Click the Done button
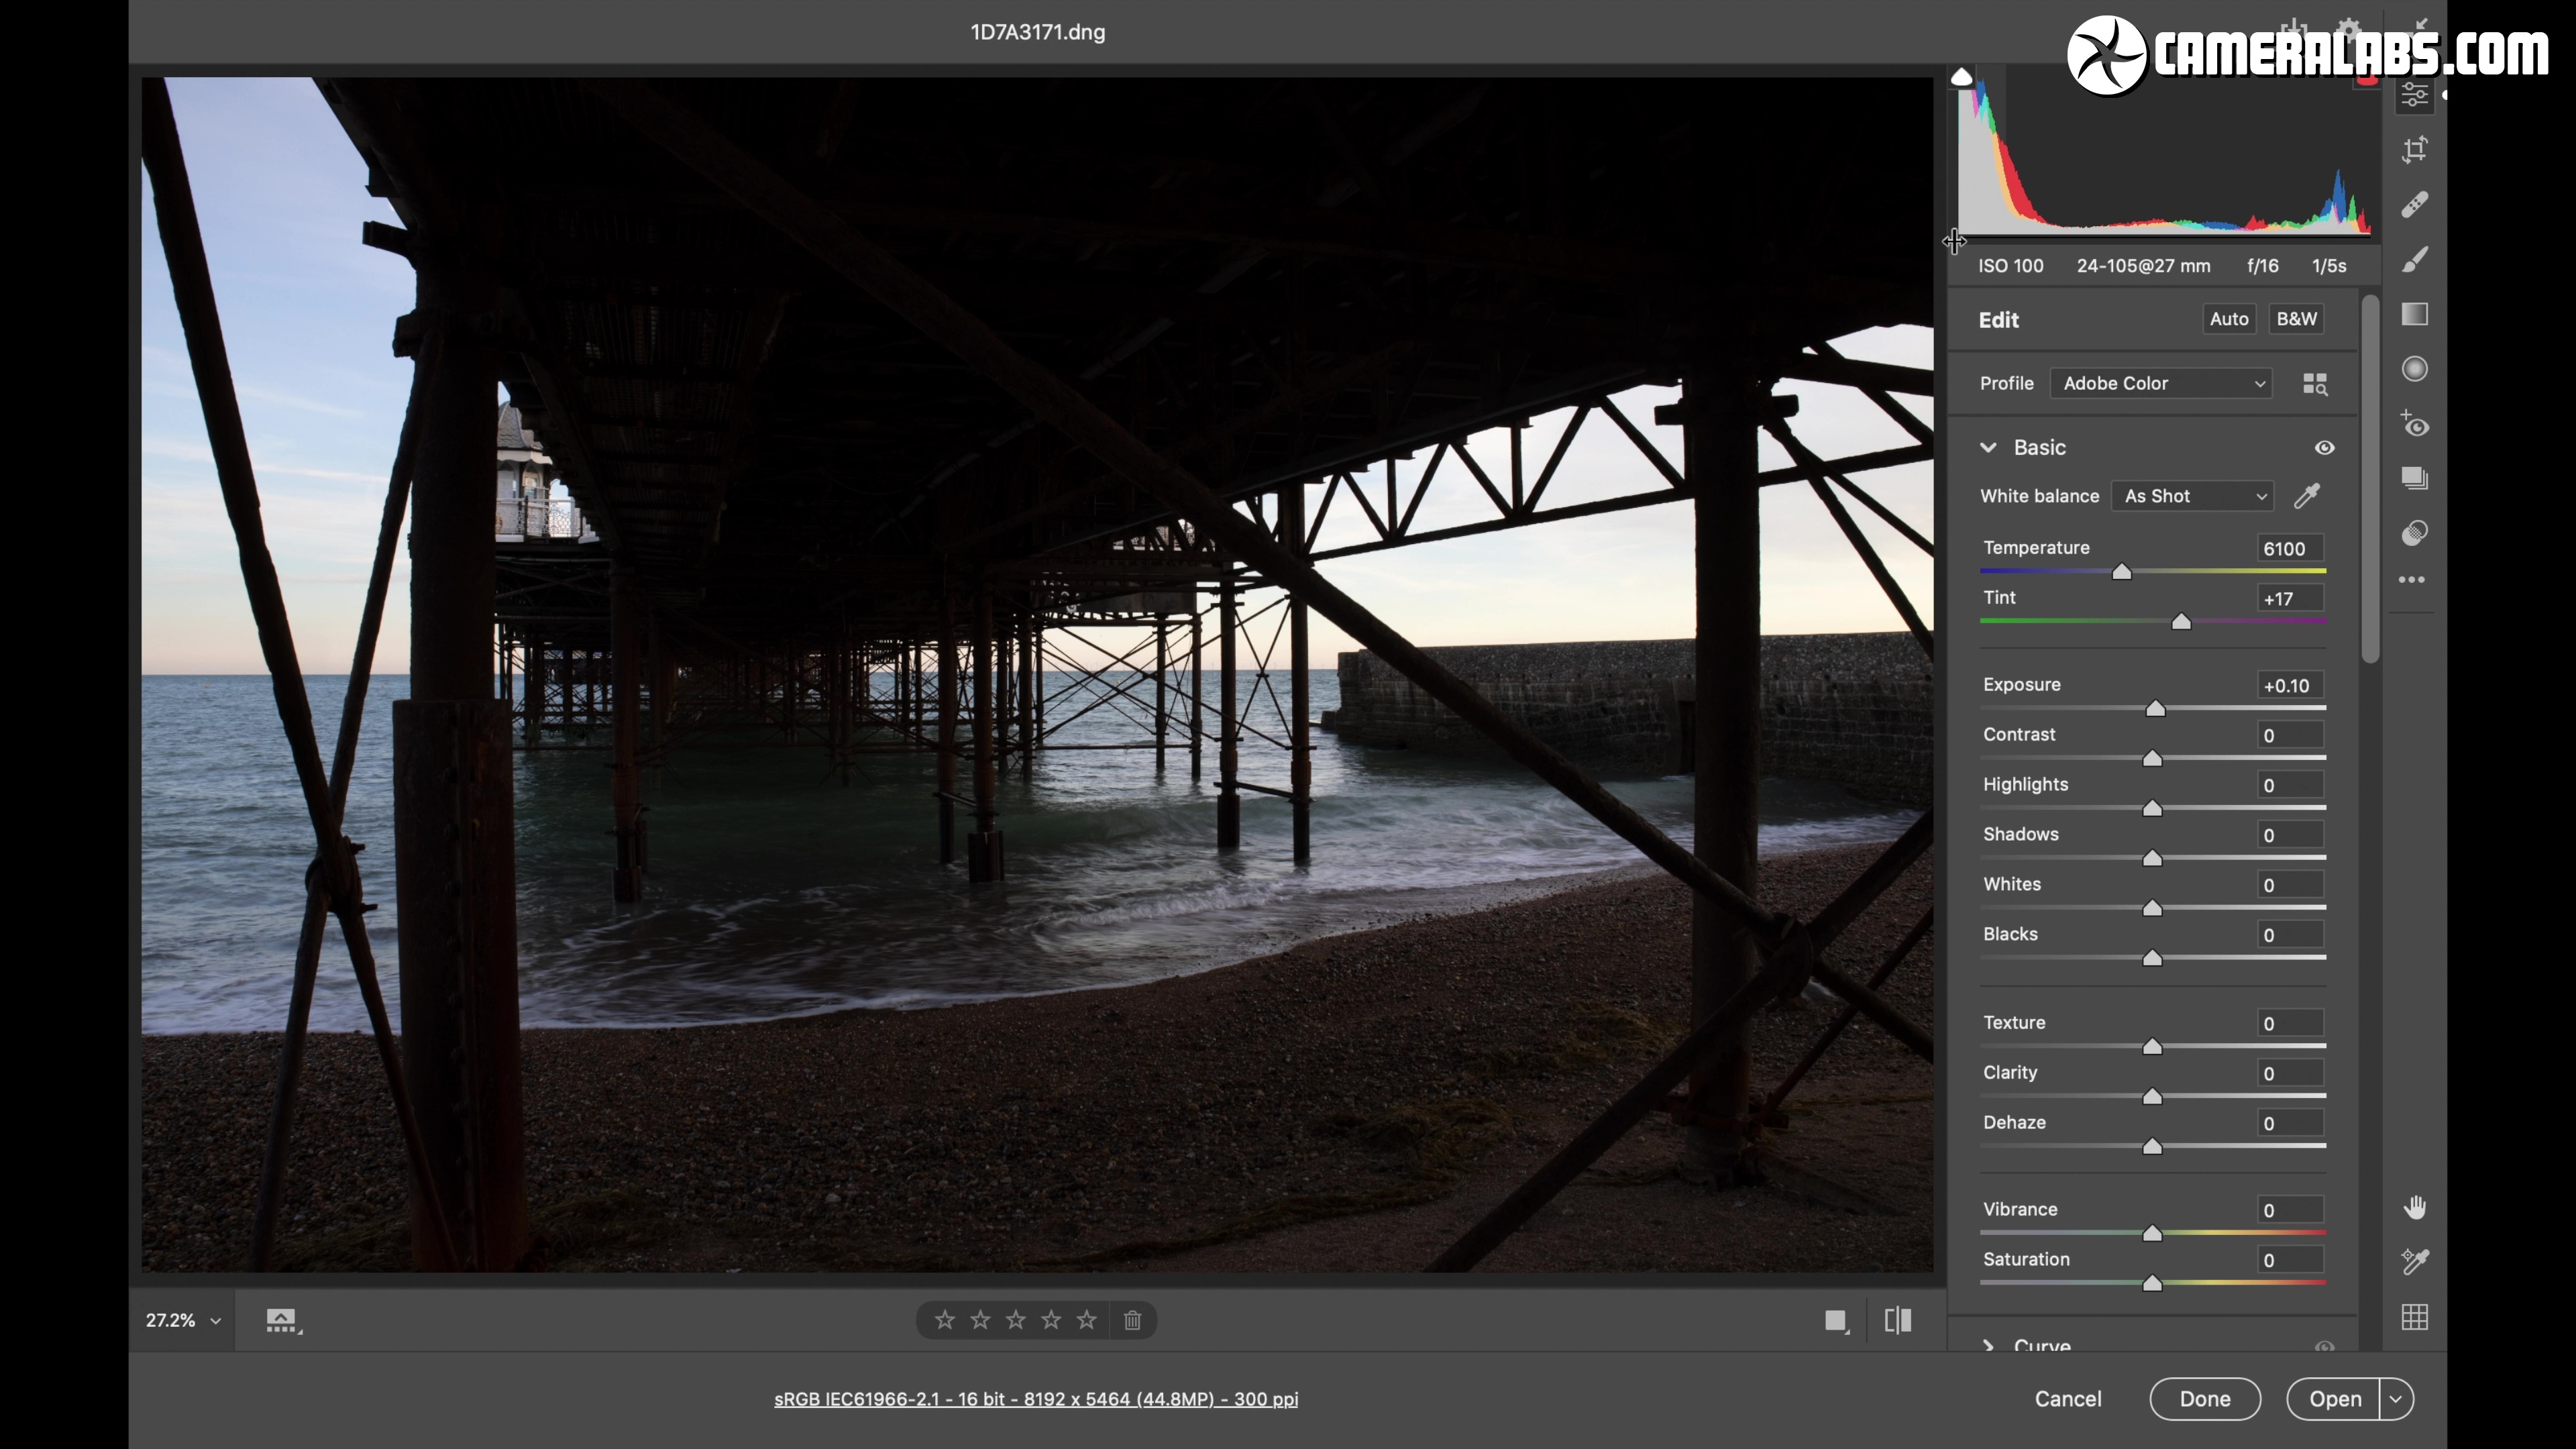Viewport: 2576px width, 1449px height. point(2205,1399)
